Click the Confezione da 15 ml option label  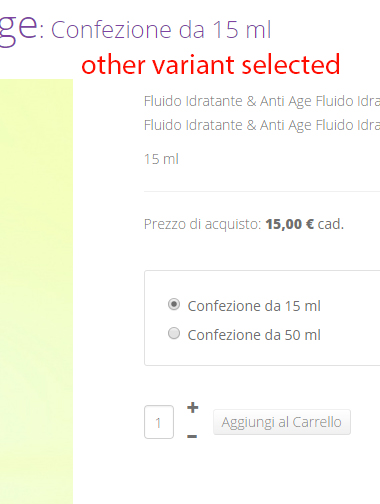[x=254, y=306]
